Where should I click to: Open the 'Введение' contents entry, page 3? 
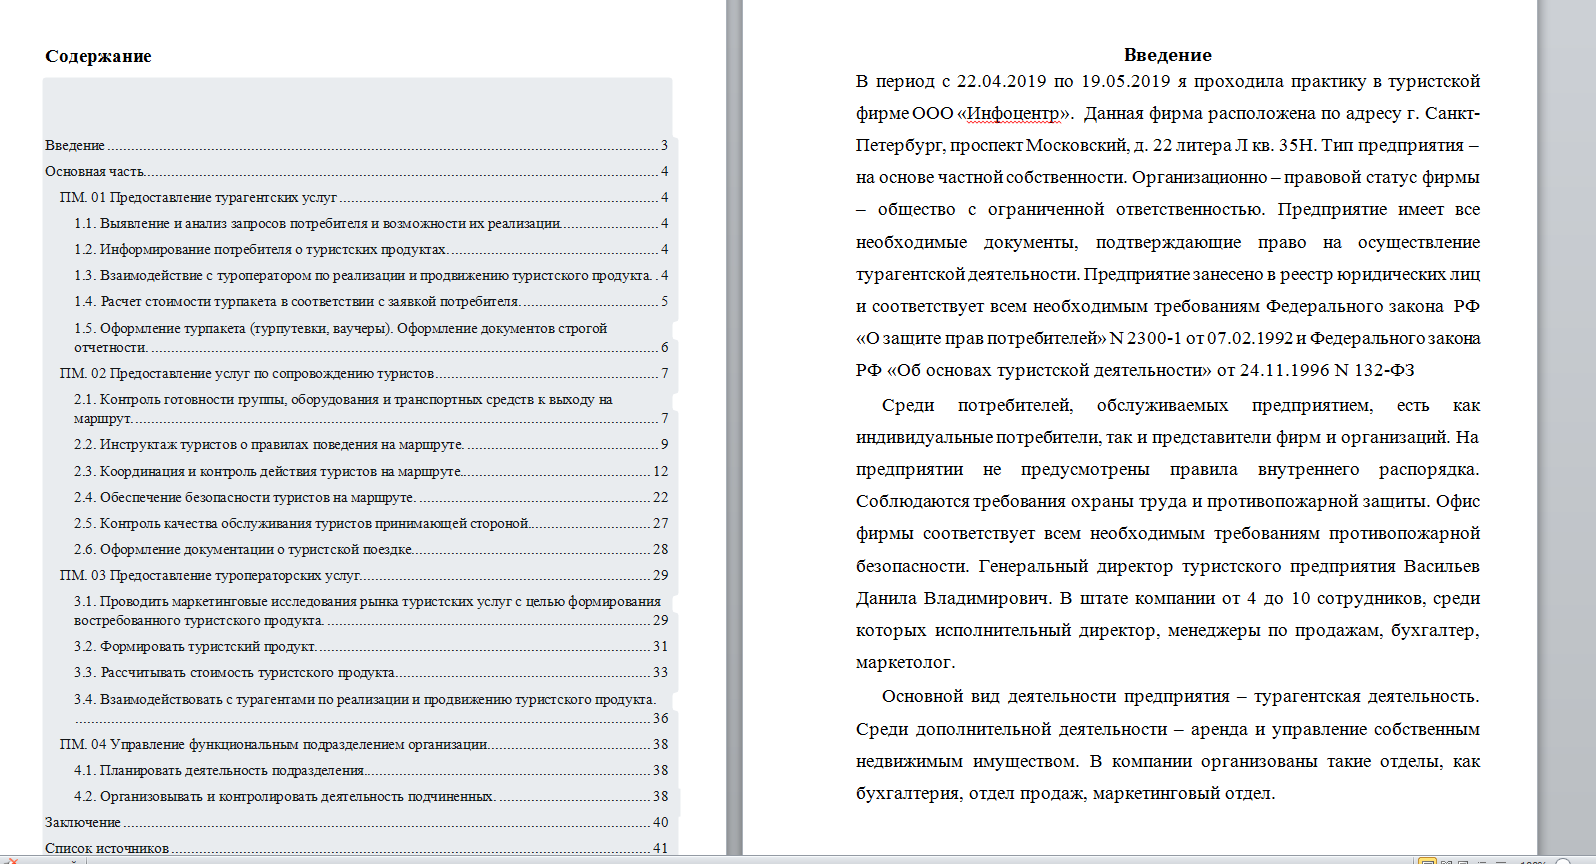[356, 146]
